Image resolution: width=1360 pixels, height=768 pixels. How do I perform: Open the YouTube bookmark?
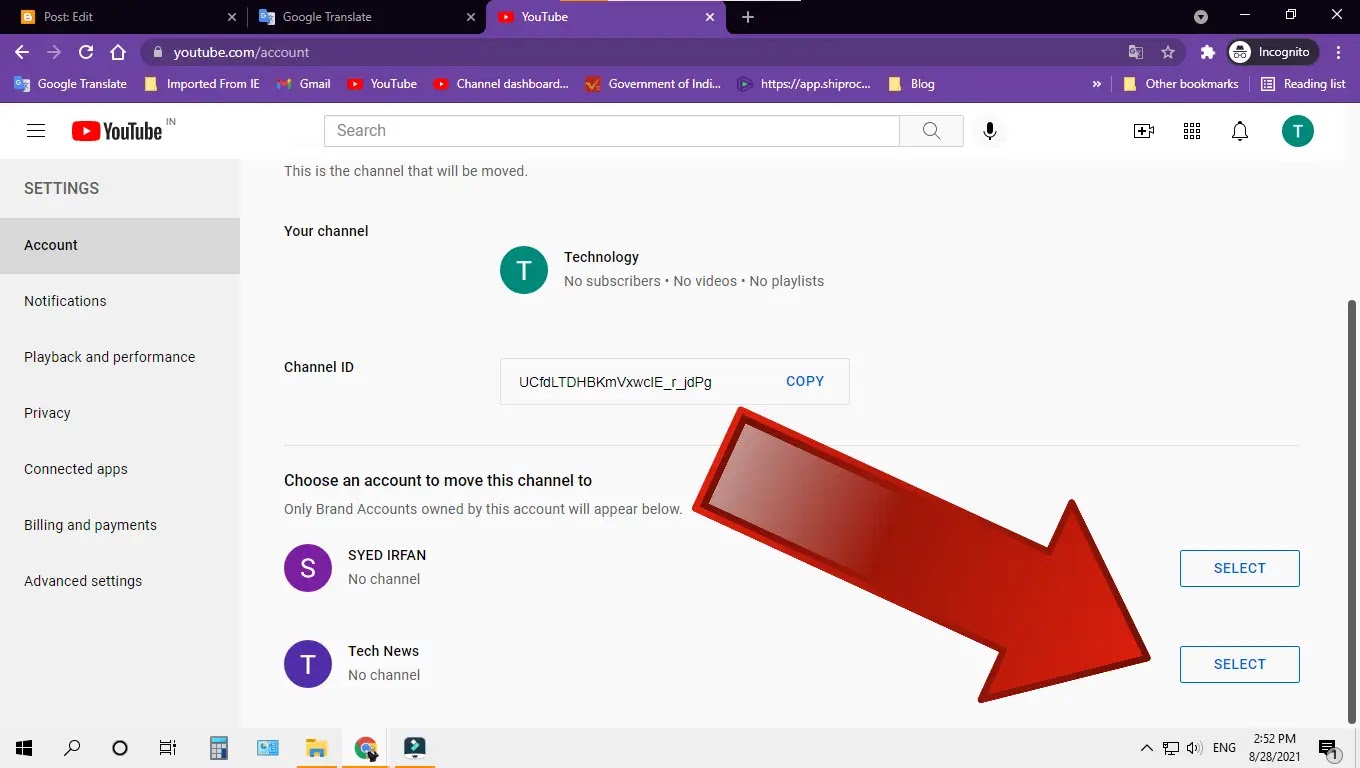[382, 84]
